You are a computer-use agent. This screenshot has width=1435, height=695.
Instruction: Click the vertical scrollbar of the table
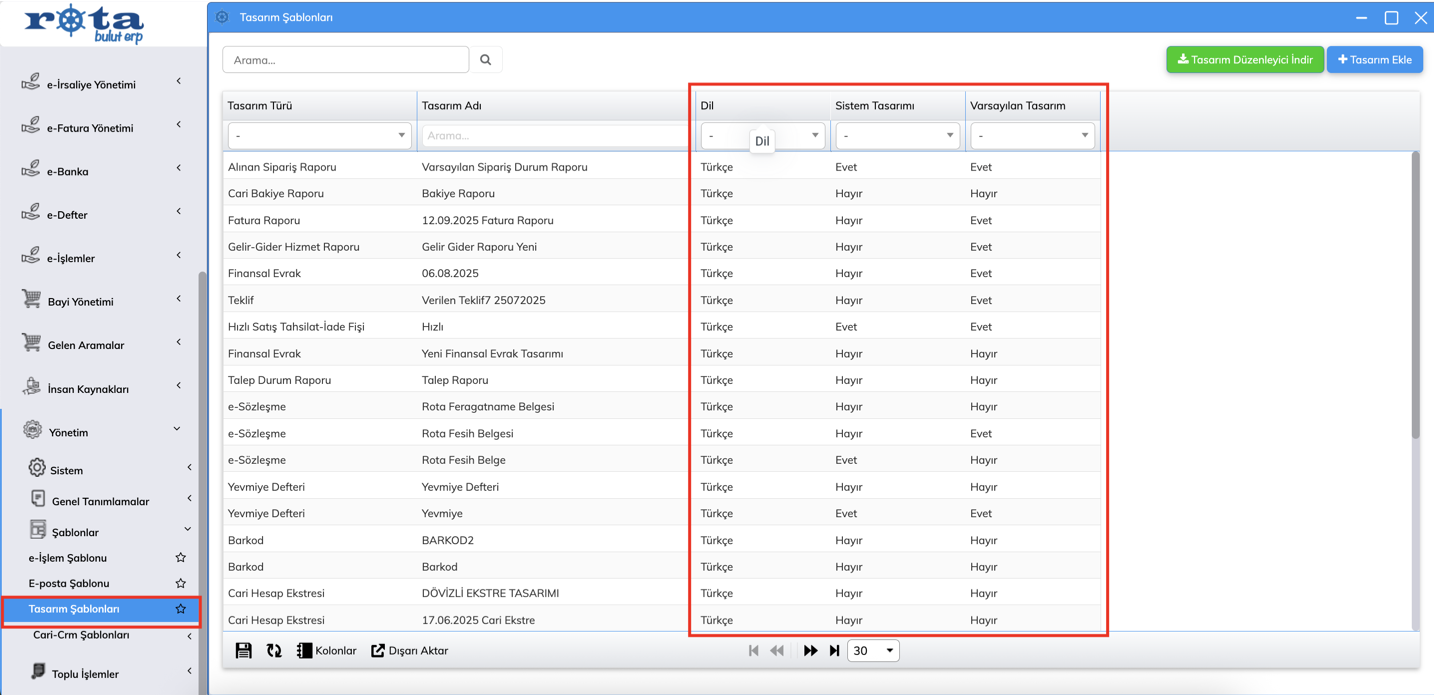click(1415, 295)
